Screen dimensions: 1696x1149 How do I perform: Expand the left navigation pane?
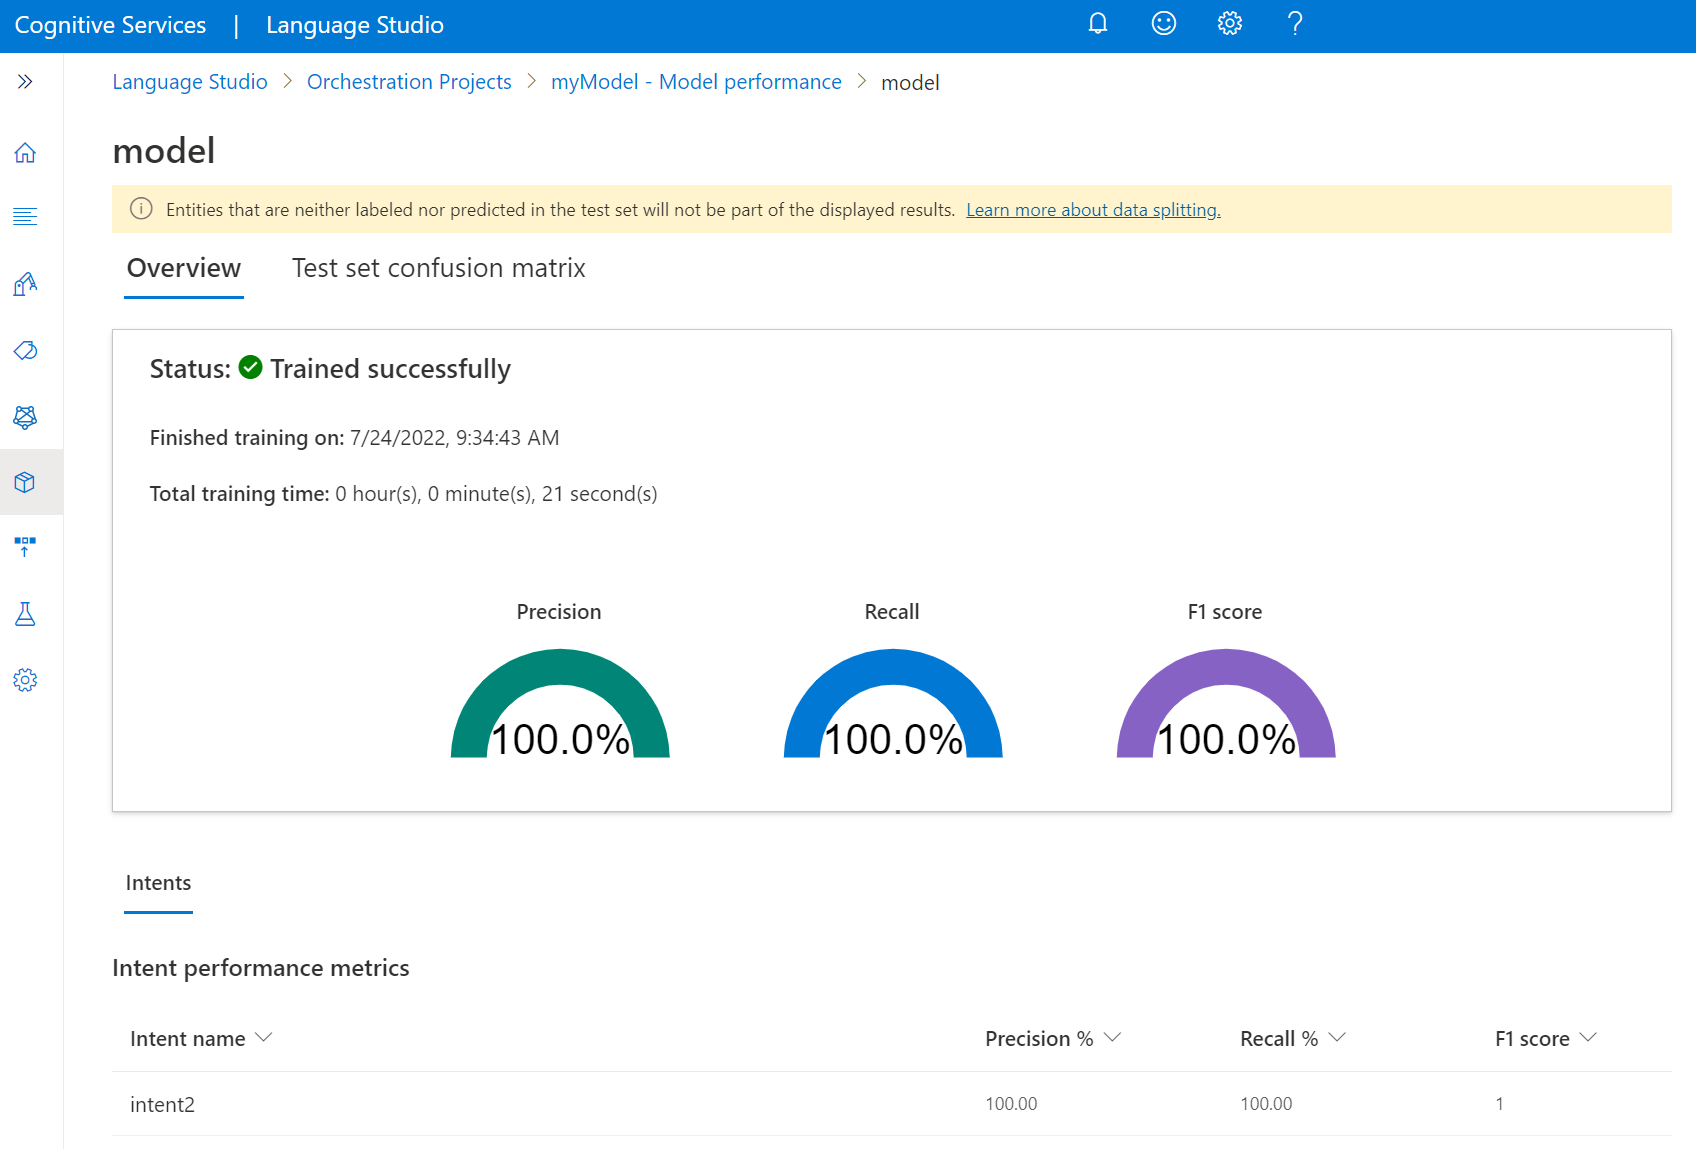point(26,82)
